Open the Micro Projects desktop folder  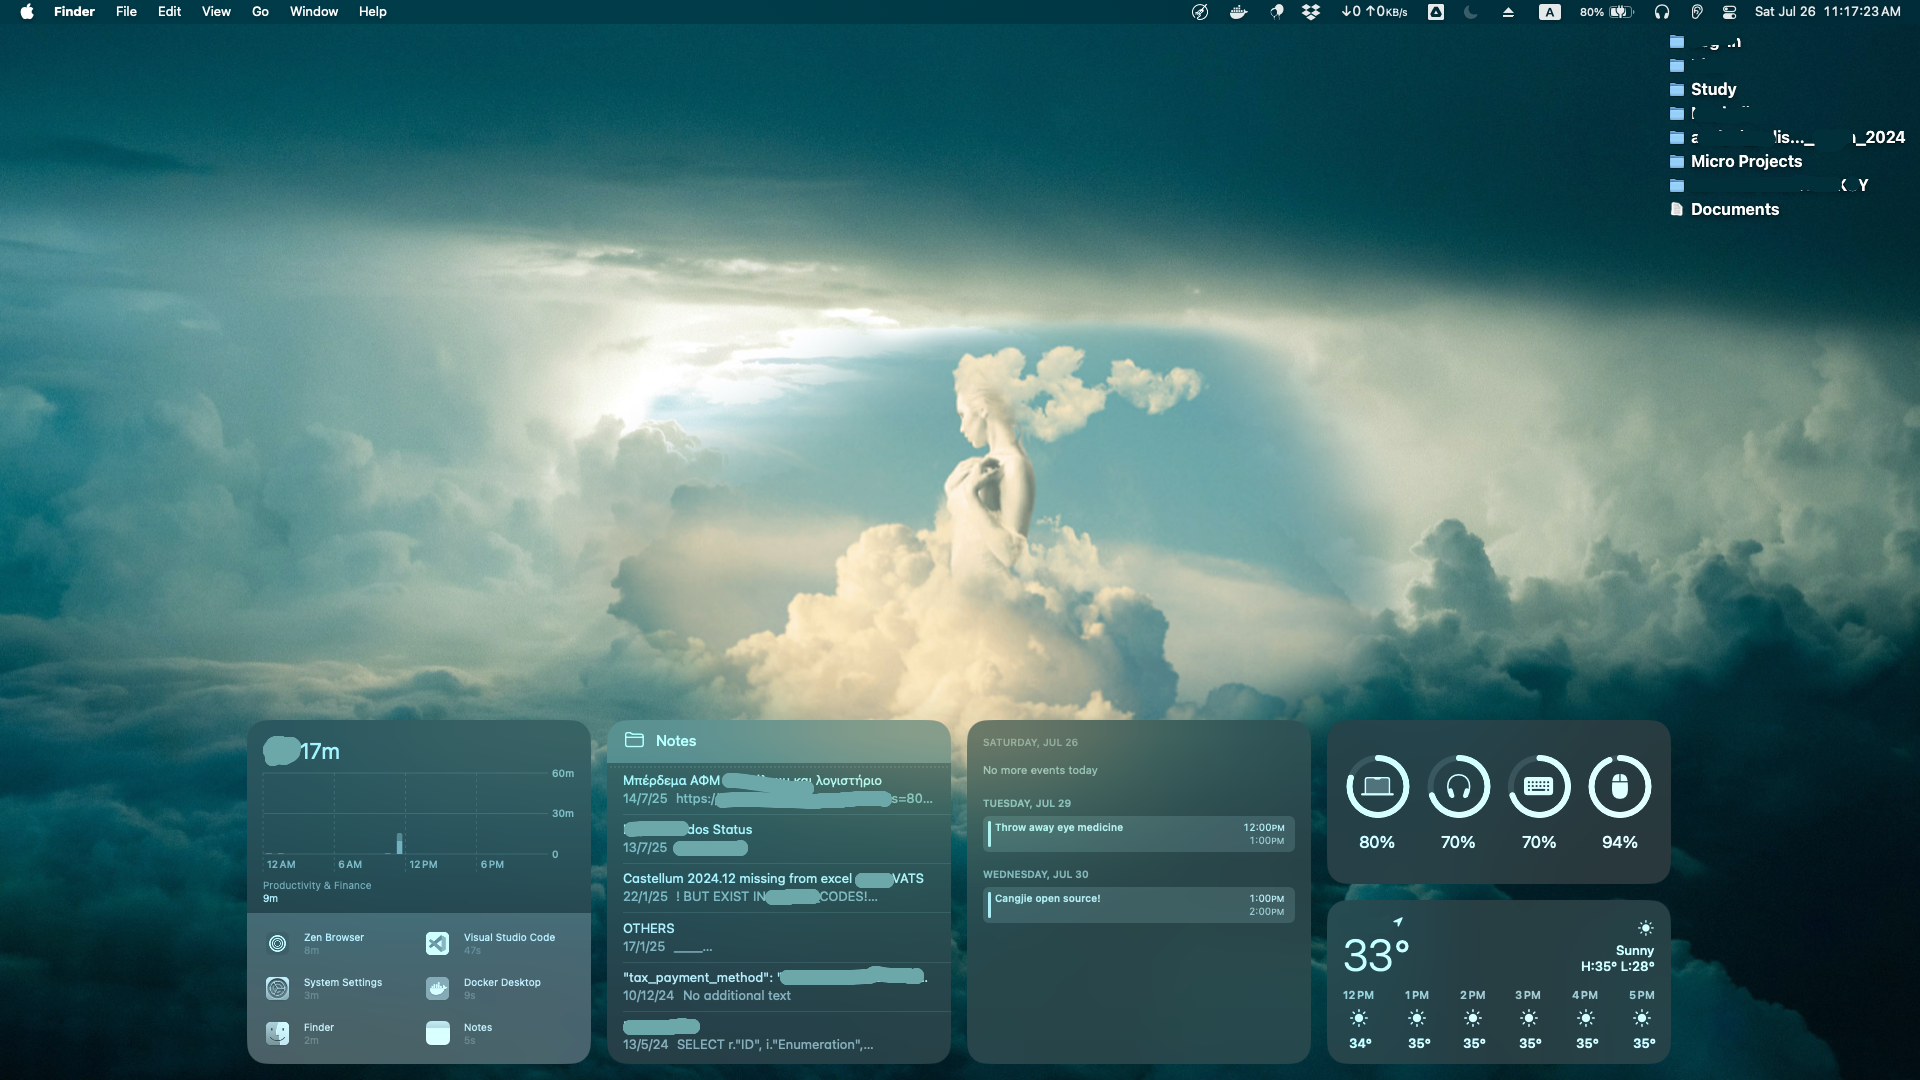pyautogui.click(x=1736, y=161)
